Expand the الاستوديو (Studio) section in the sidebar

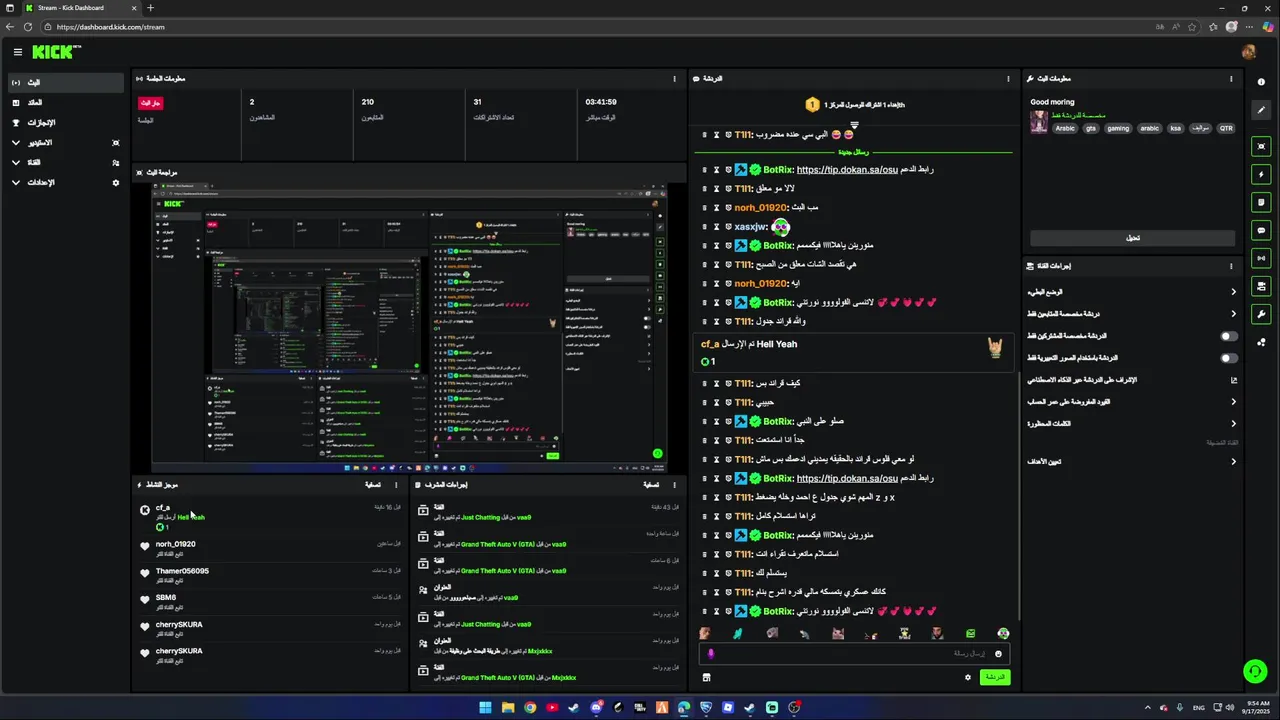point(68,142)
